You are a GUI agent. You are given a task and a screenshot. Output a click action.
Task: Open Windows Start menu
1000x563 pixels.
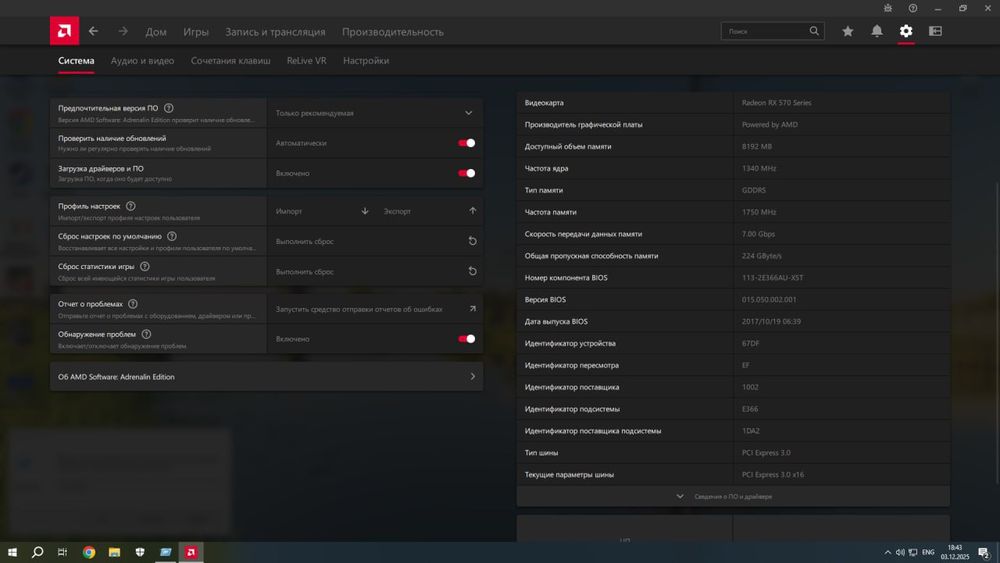12,552
